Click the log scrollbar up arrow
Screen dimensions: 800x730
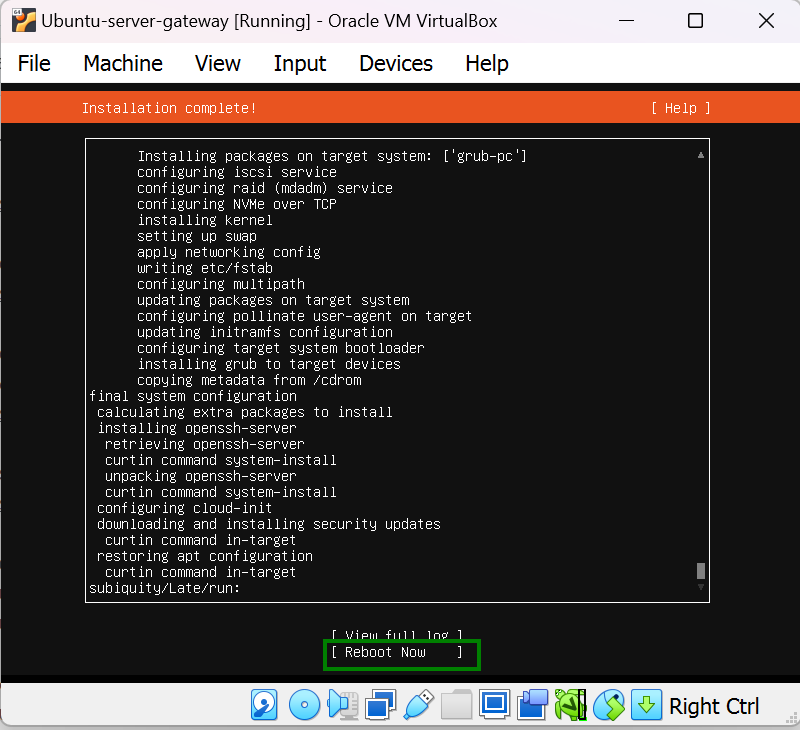coord(701,155)
